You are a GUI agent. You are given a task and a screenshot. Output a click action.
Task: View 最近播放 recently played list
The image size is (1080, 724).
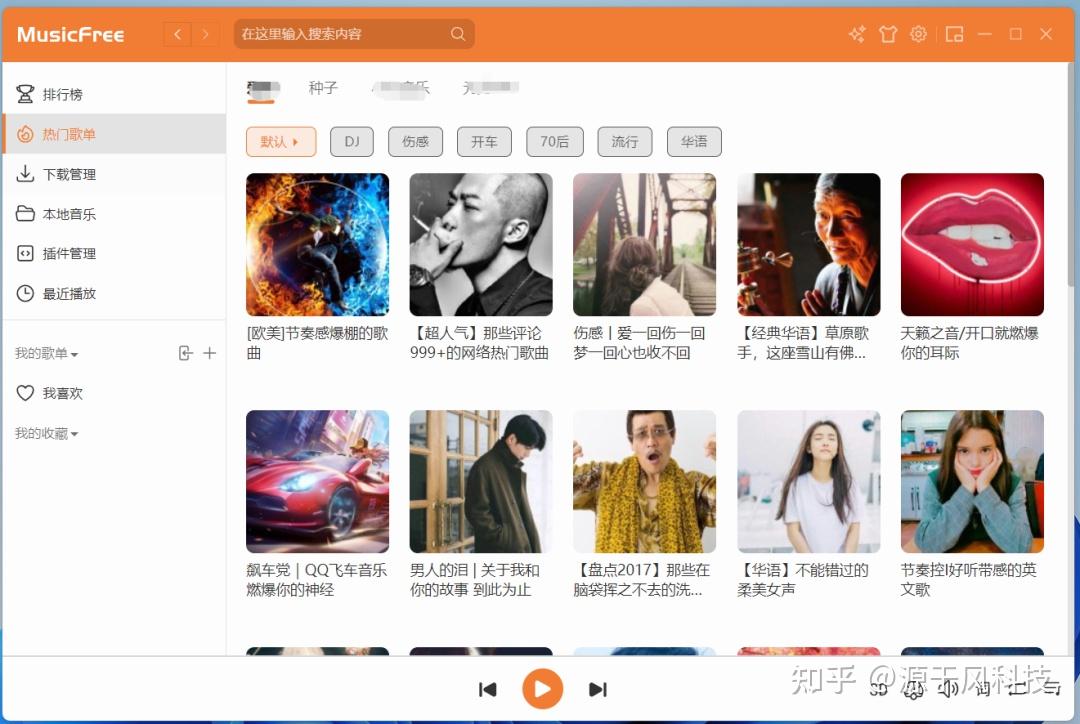(65, 293)
